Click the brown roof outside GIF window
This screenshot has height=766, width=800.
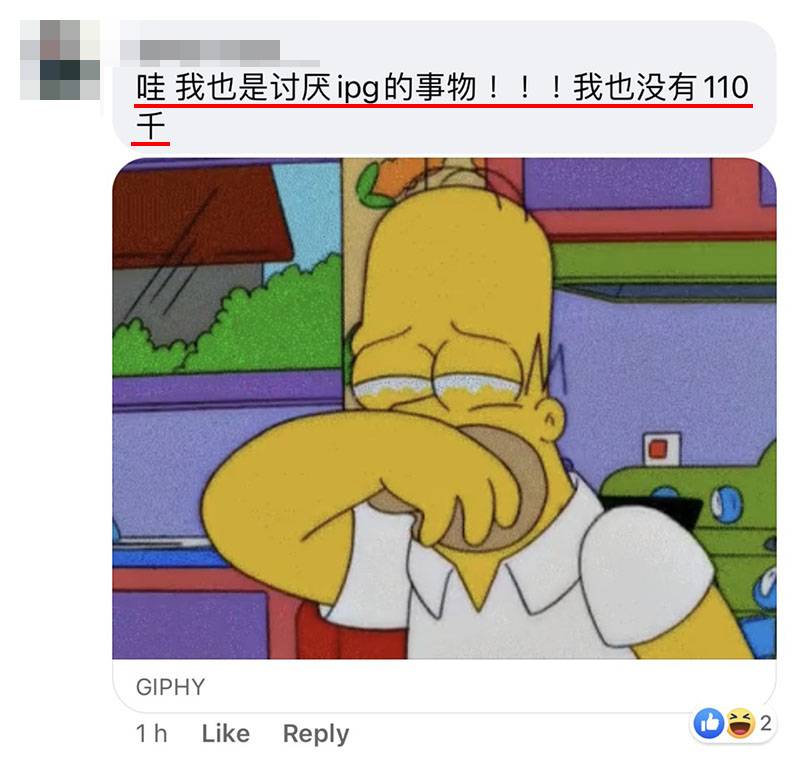click(202, 214)
